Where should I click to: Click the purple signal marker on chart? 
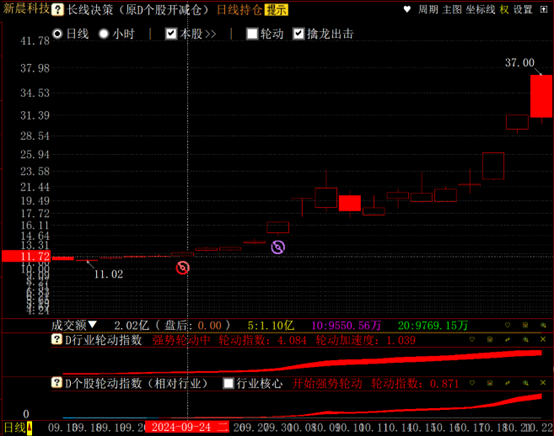pos(278,247)
